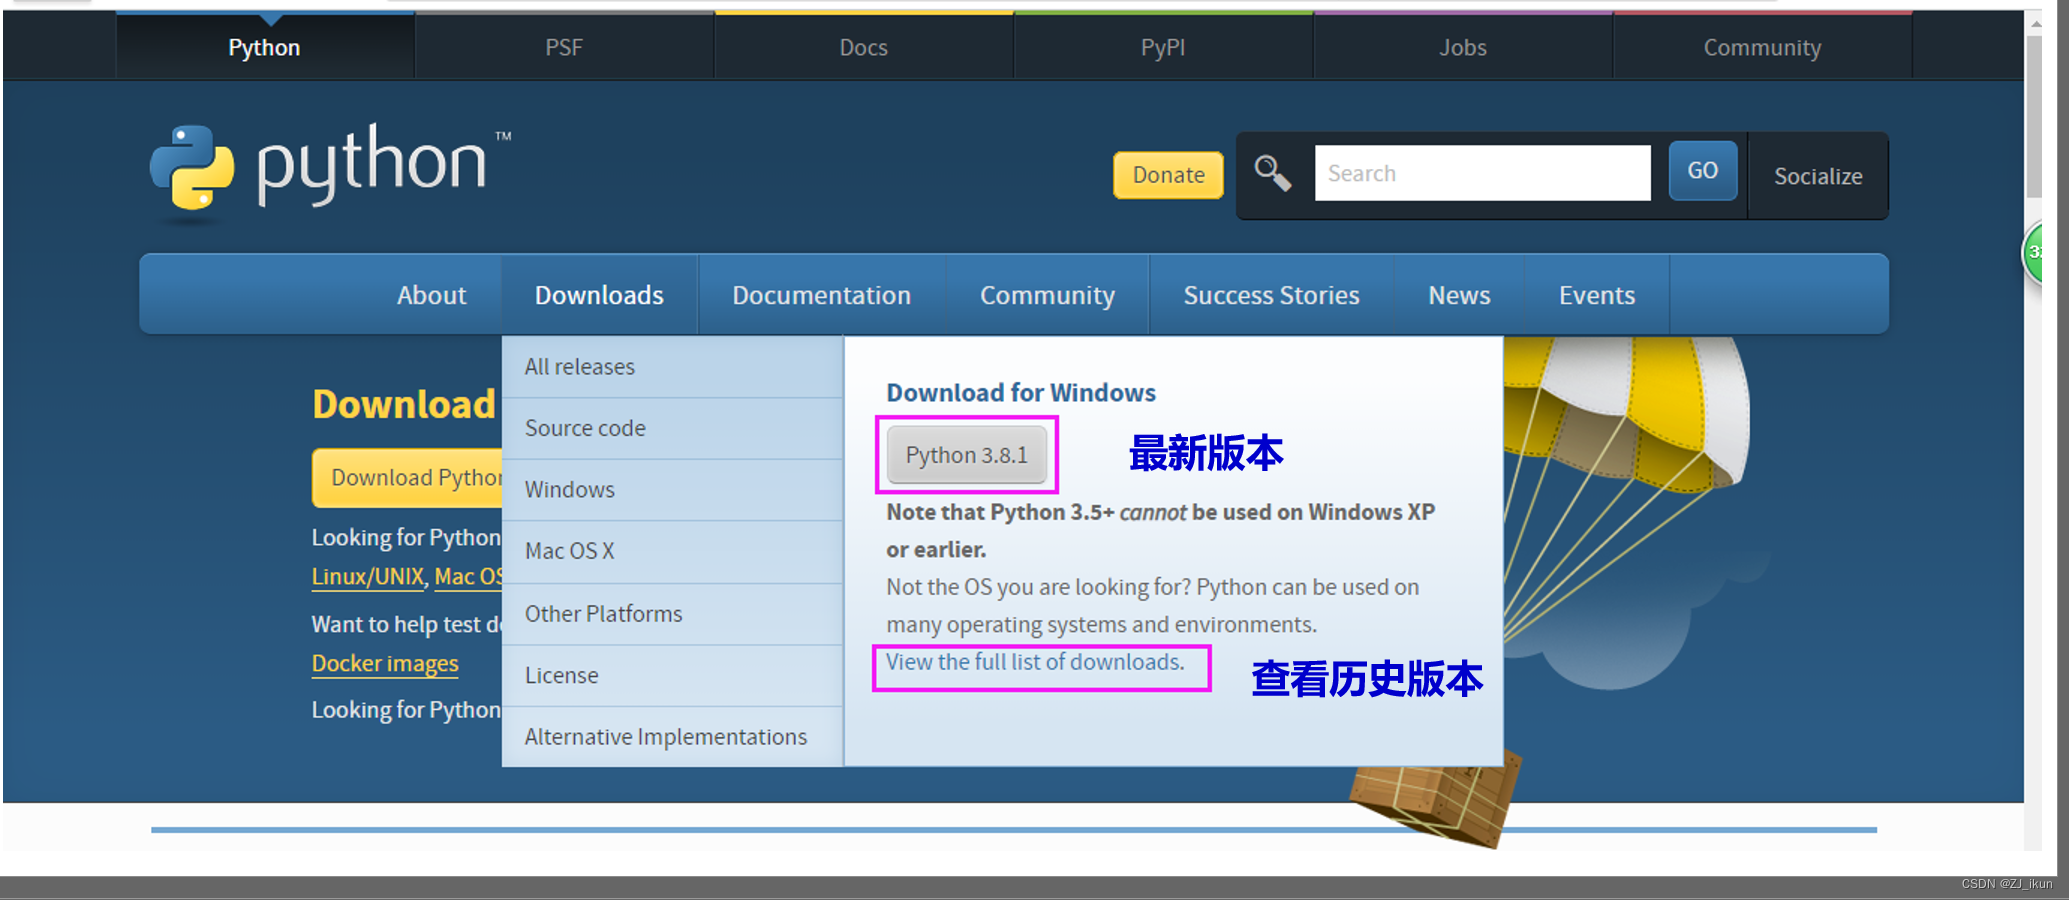Click the "Docker images" link

coord(385,663)
